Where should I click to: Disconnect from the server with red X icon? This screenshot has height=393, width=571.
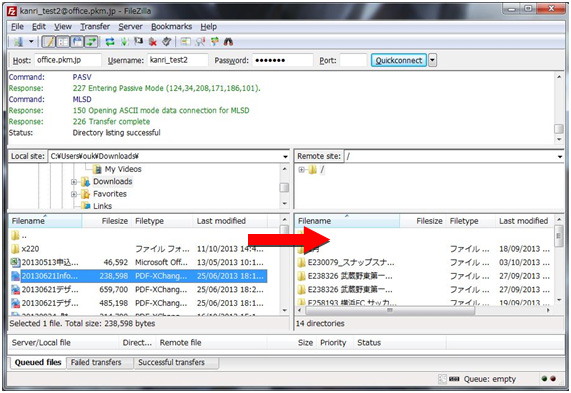[x=153, y=42]
